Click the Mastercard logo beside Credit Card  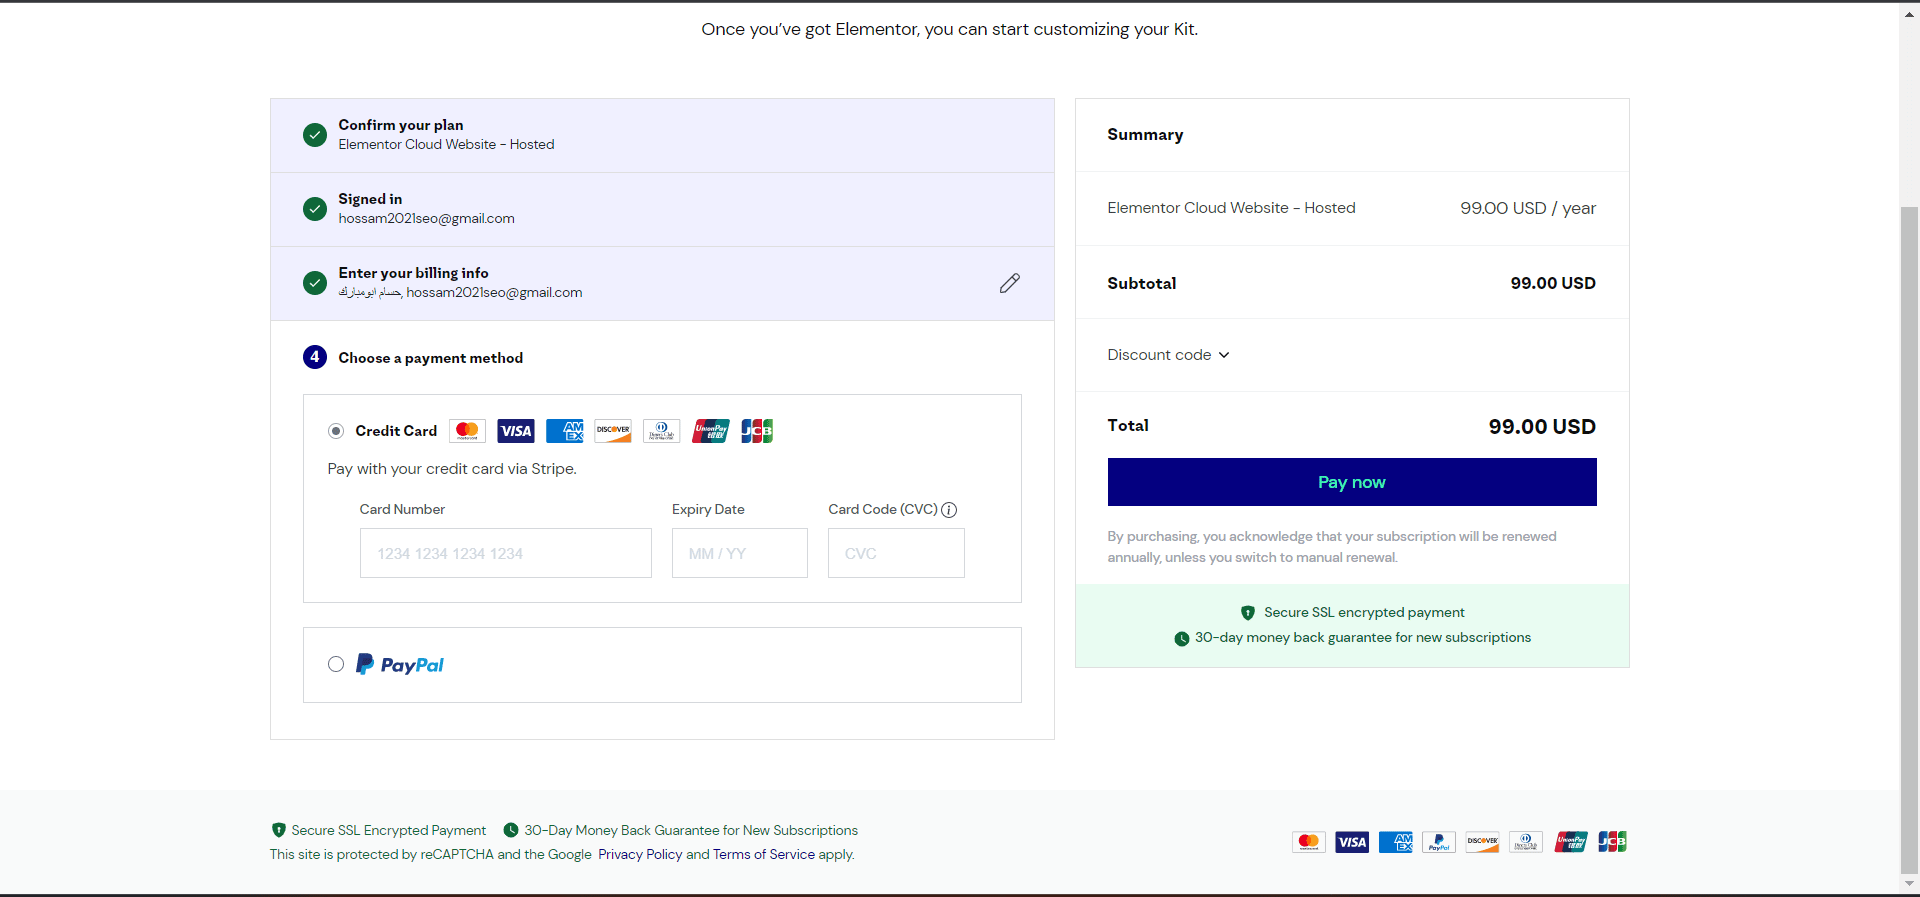click(x=467, y=431)
